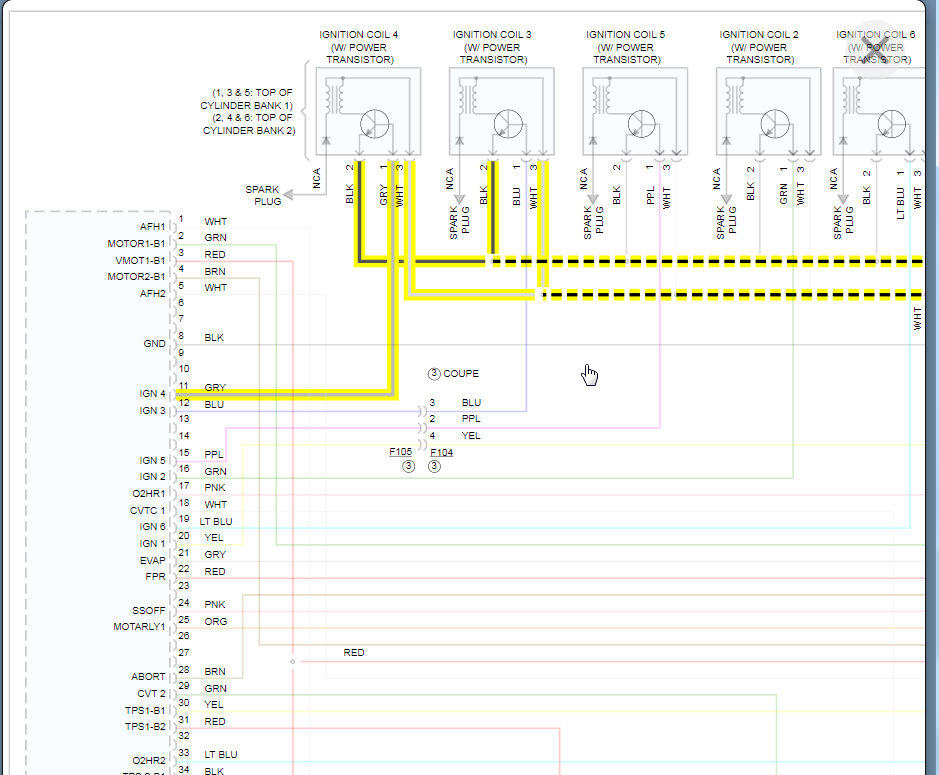The height and width of the screenshot is (775, 939).
Task: Click the LT BLU wire label under ignition coil 6
Action: point(900,204)
